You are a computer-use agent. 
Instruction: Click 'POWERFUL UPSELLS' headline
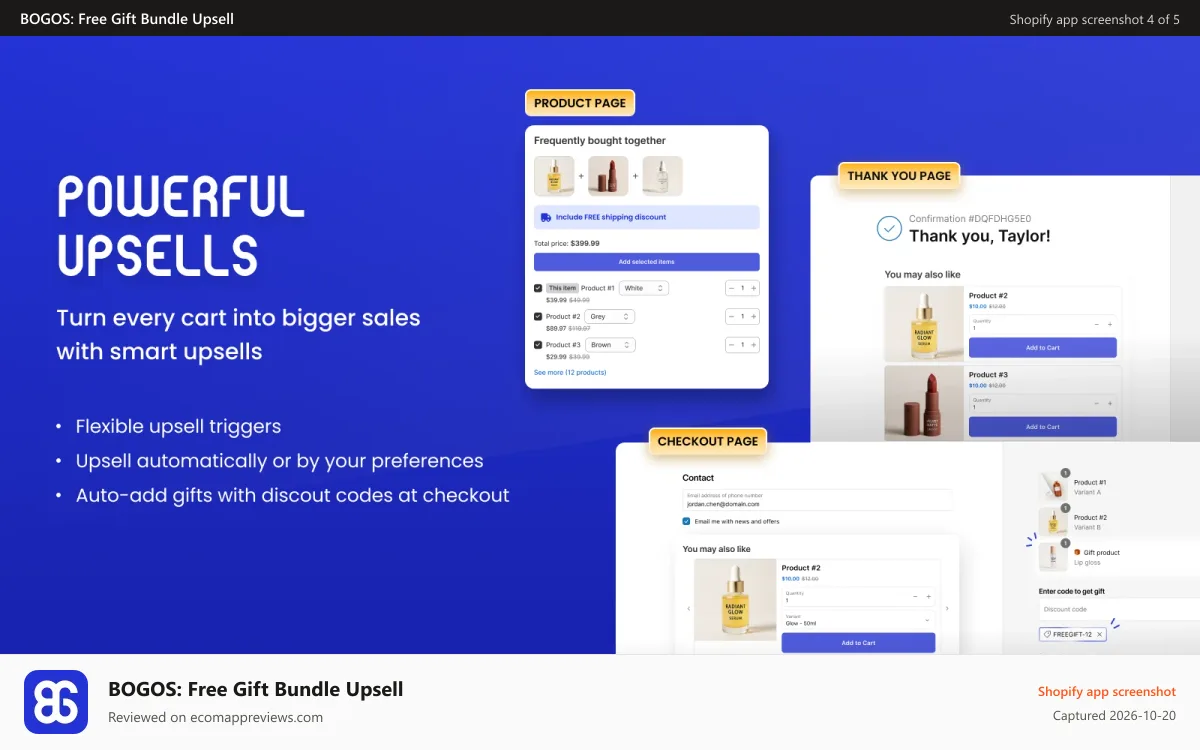coord(181,225)
